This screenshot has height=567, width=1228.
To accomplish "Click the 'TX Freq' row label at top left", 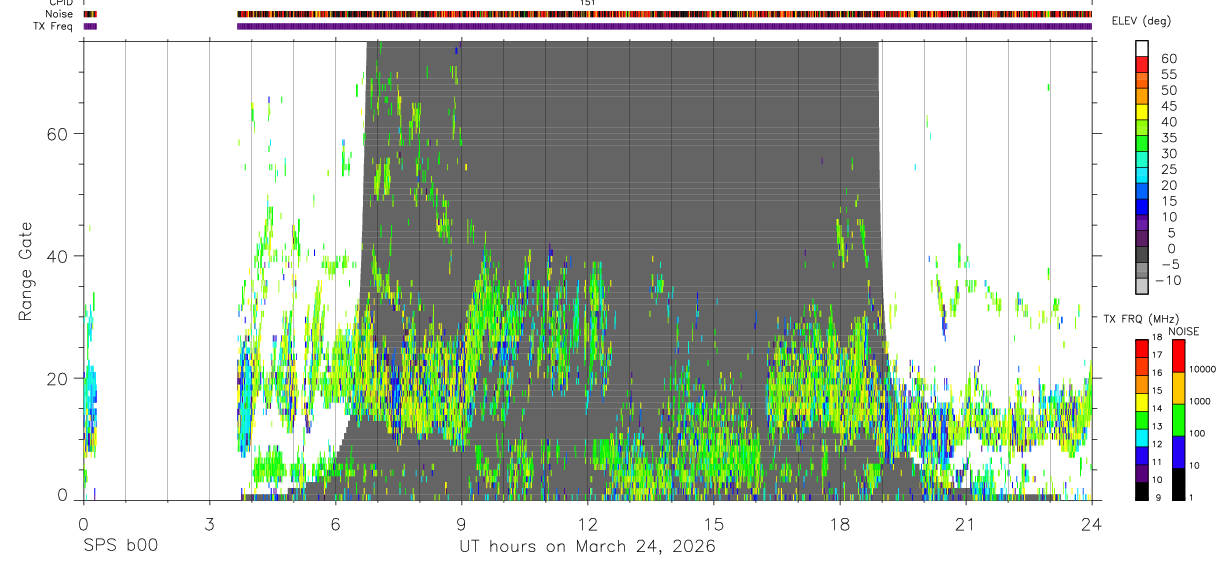I will pyautogui.click(x=53, y=26).
